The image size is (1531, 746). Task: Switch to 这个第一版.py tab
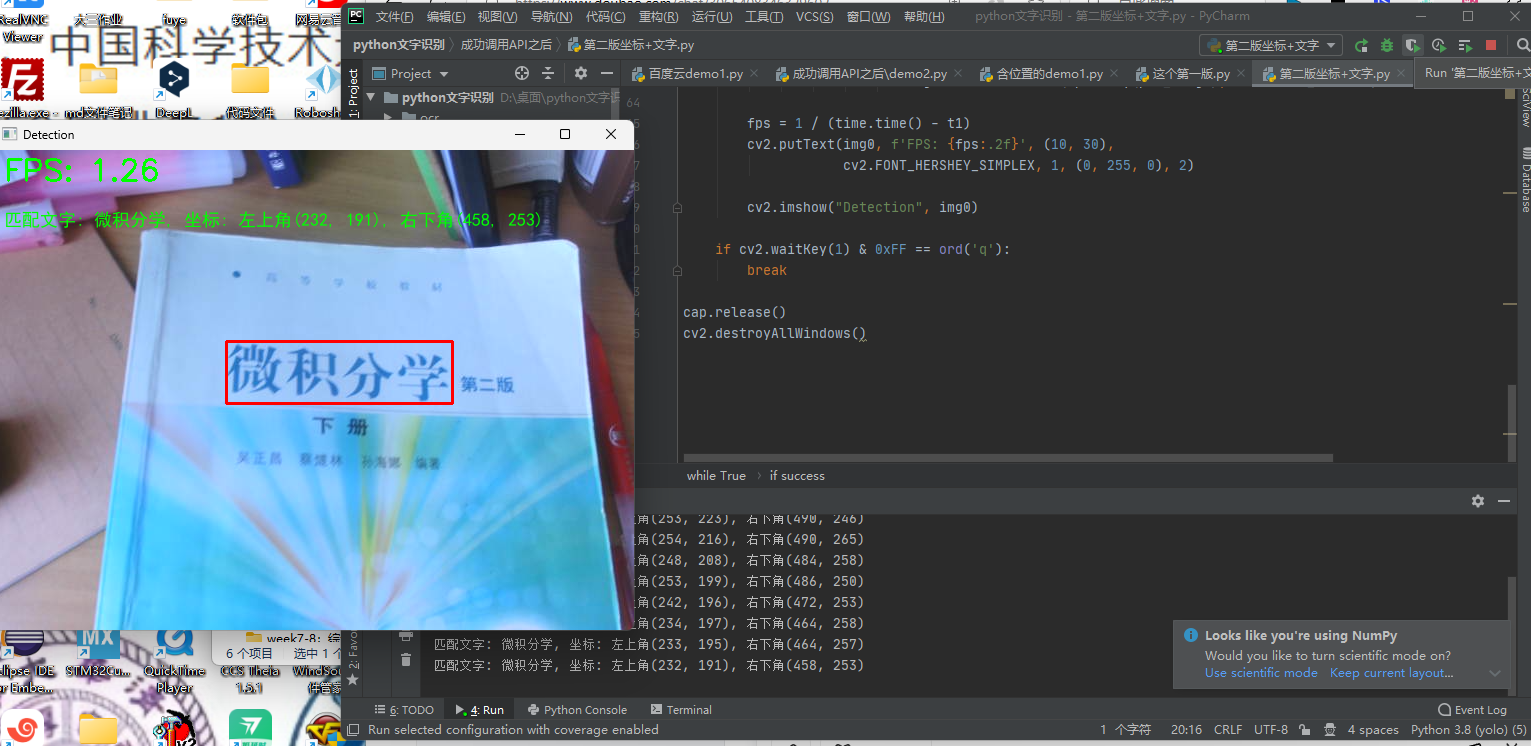(1191, 74)
